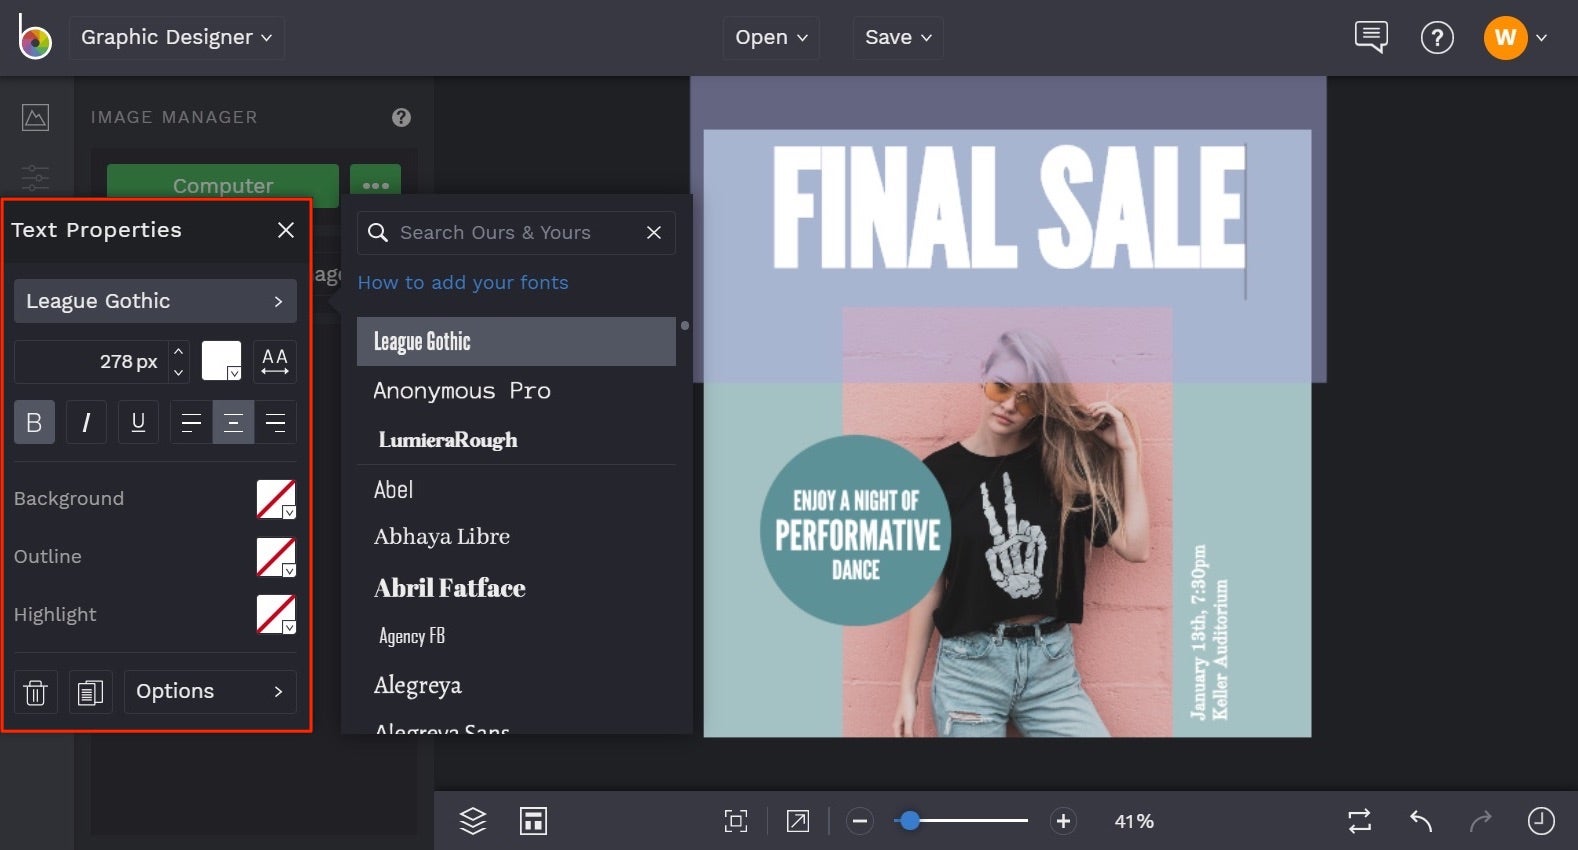The height and width of the screenshot is (850, 1578).
Task: Open the Highlight color swatch
Action: point(276,614)
